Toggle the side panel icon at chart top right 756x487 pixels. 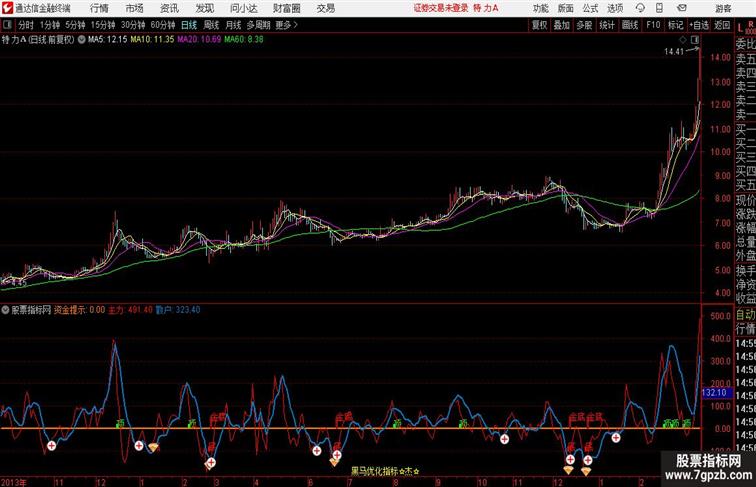click(x=695, y=40)
